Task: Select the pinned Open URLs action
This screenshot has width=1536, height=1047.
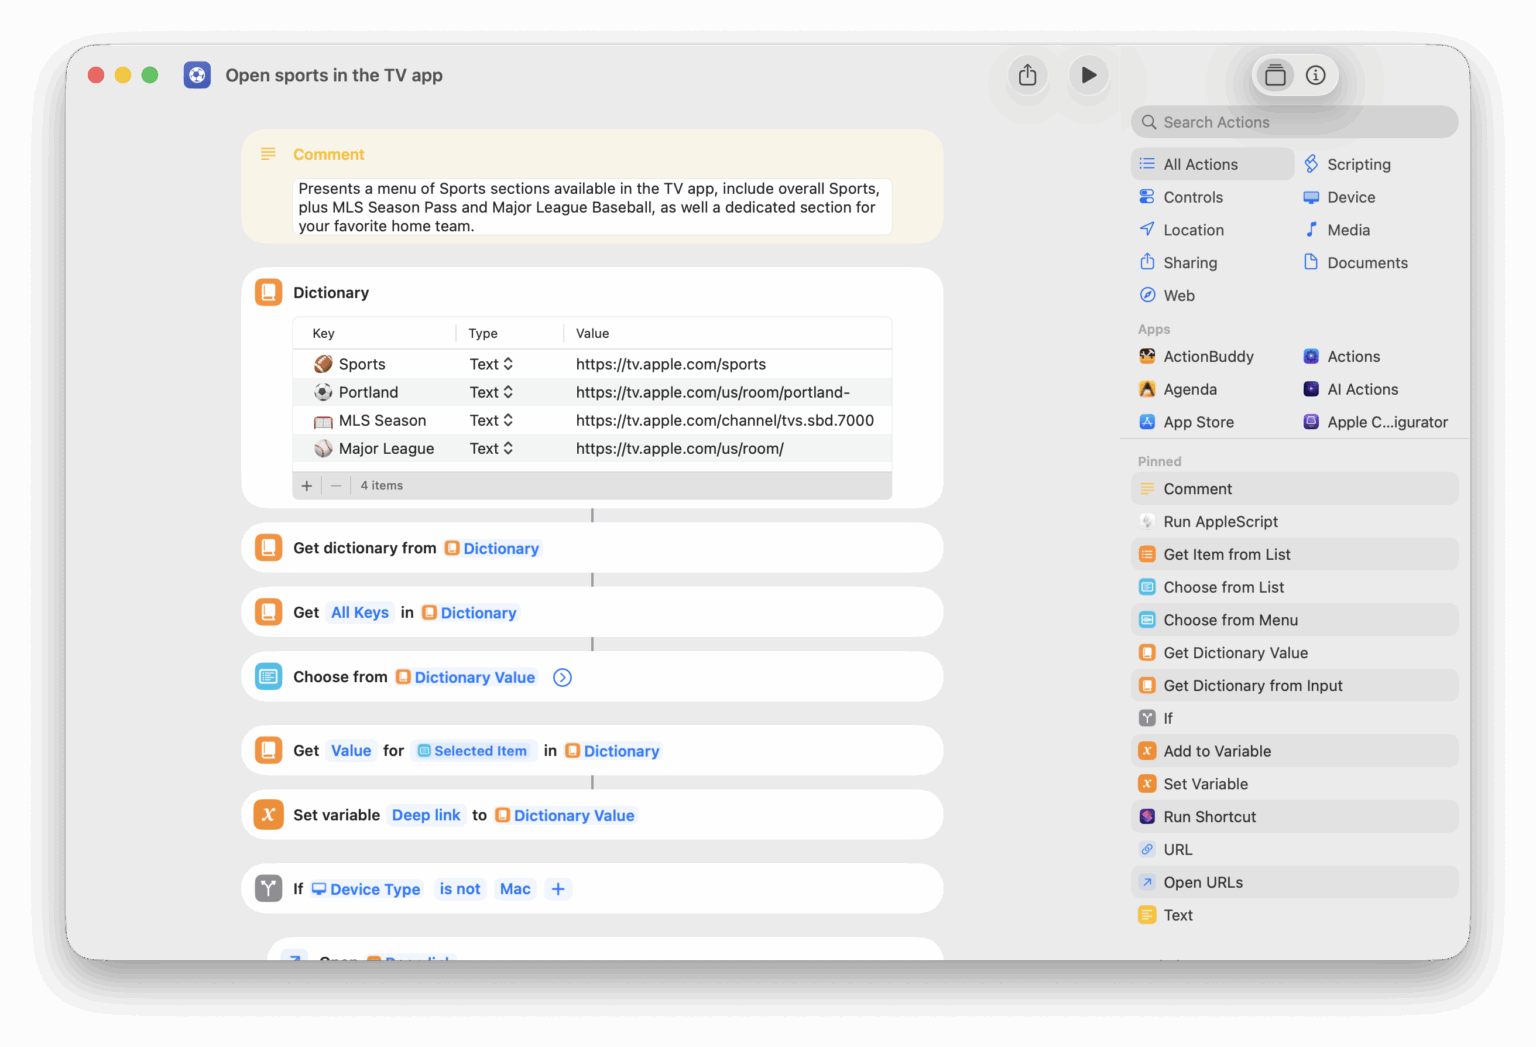Action: [x=1202, y=883]
